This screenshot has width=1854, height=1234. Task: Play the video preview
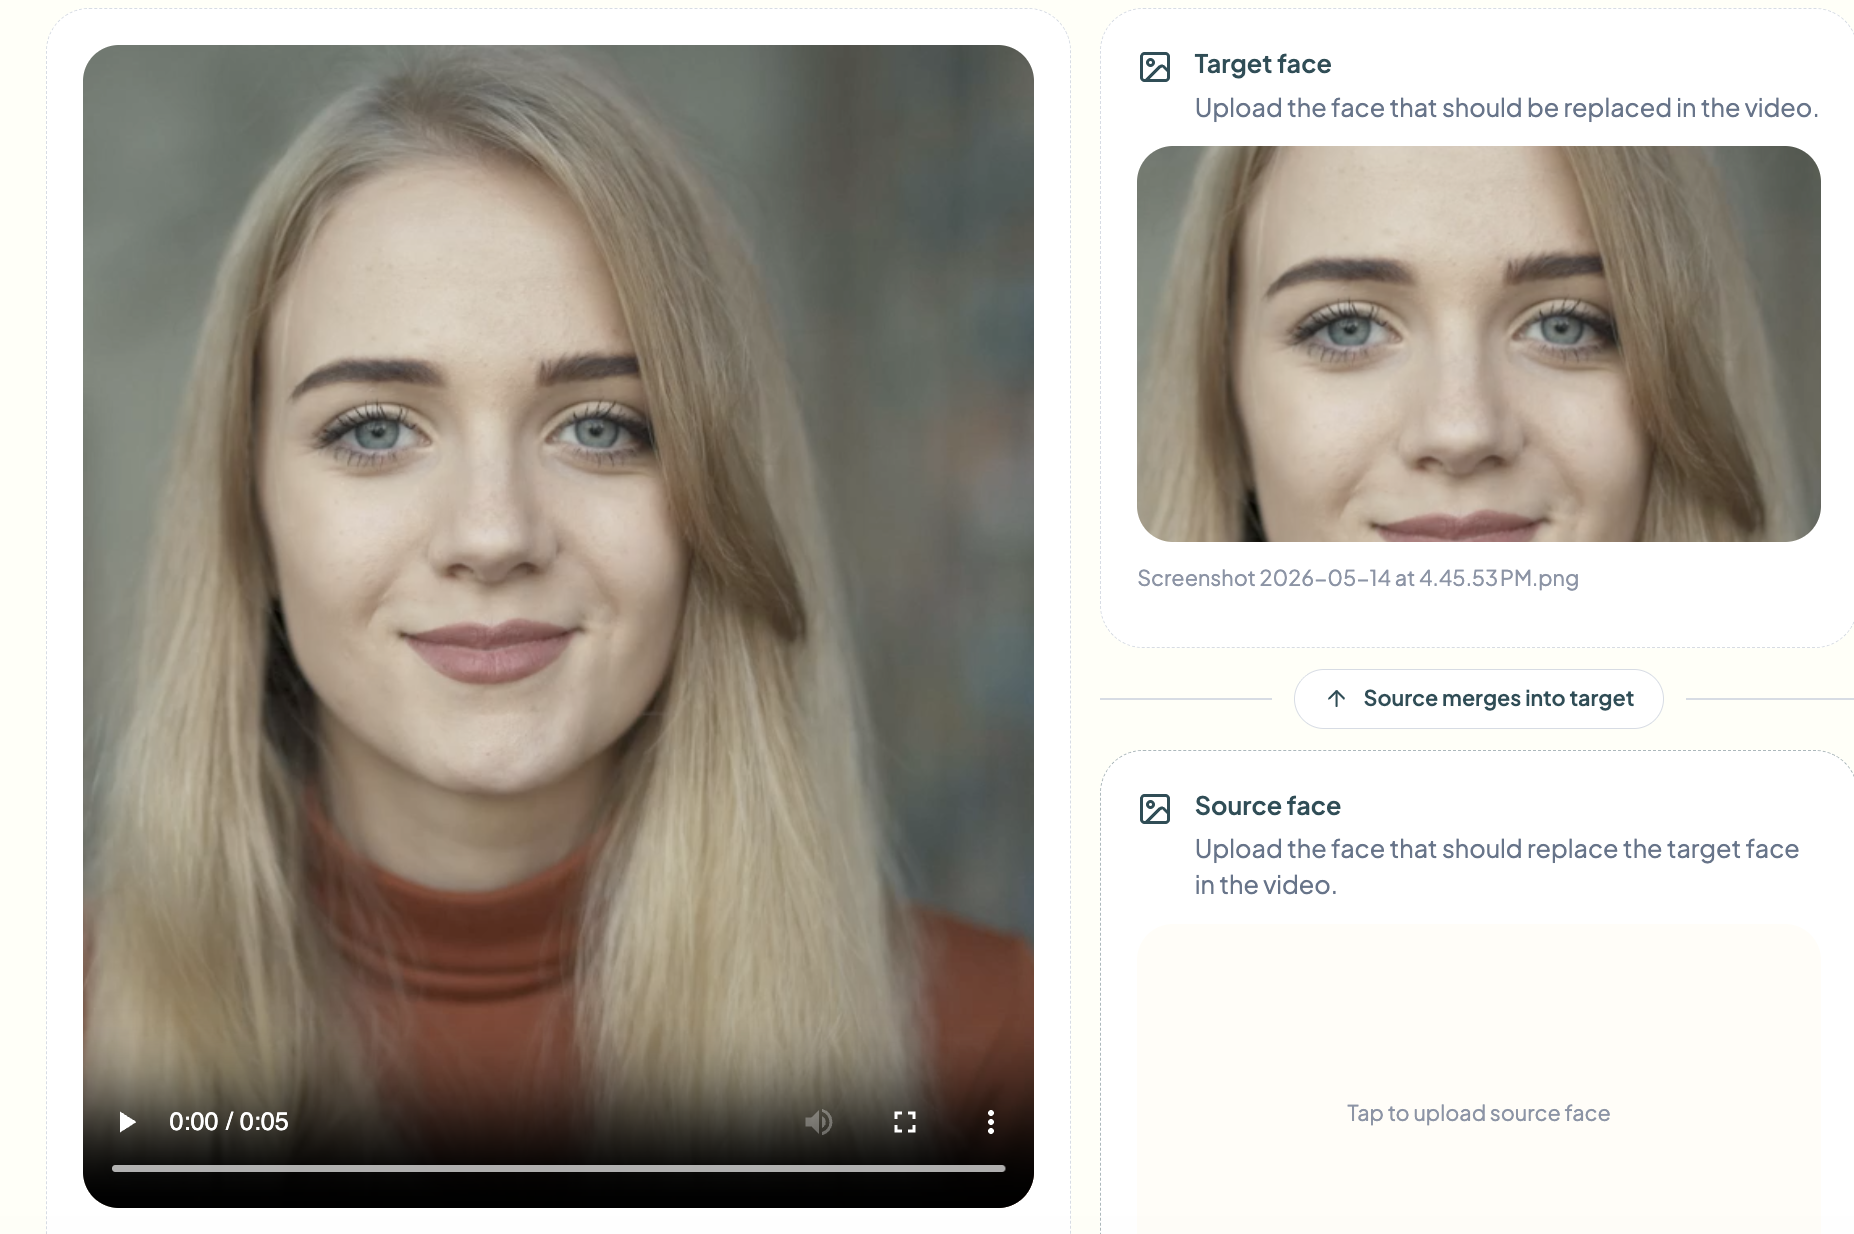(127, 1122)
